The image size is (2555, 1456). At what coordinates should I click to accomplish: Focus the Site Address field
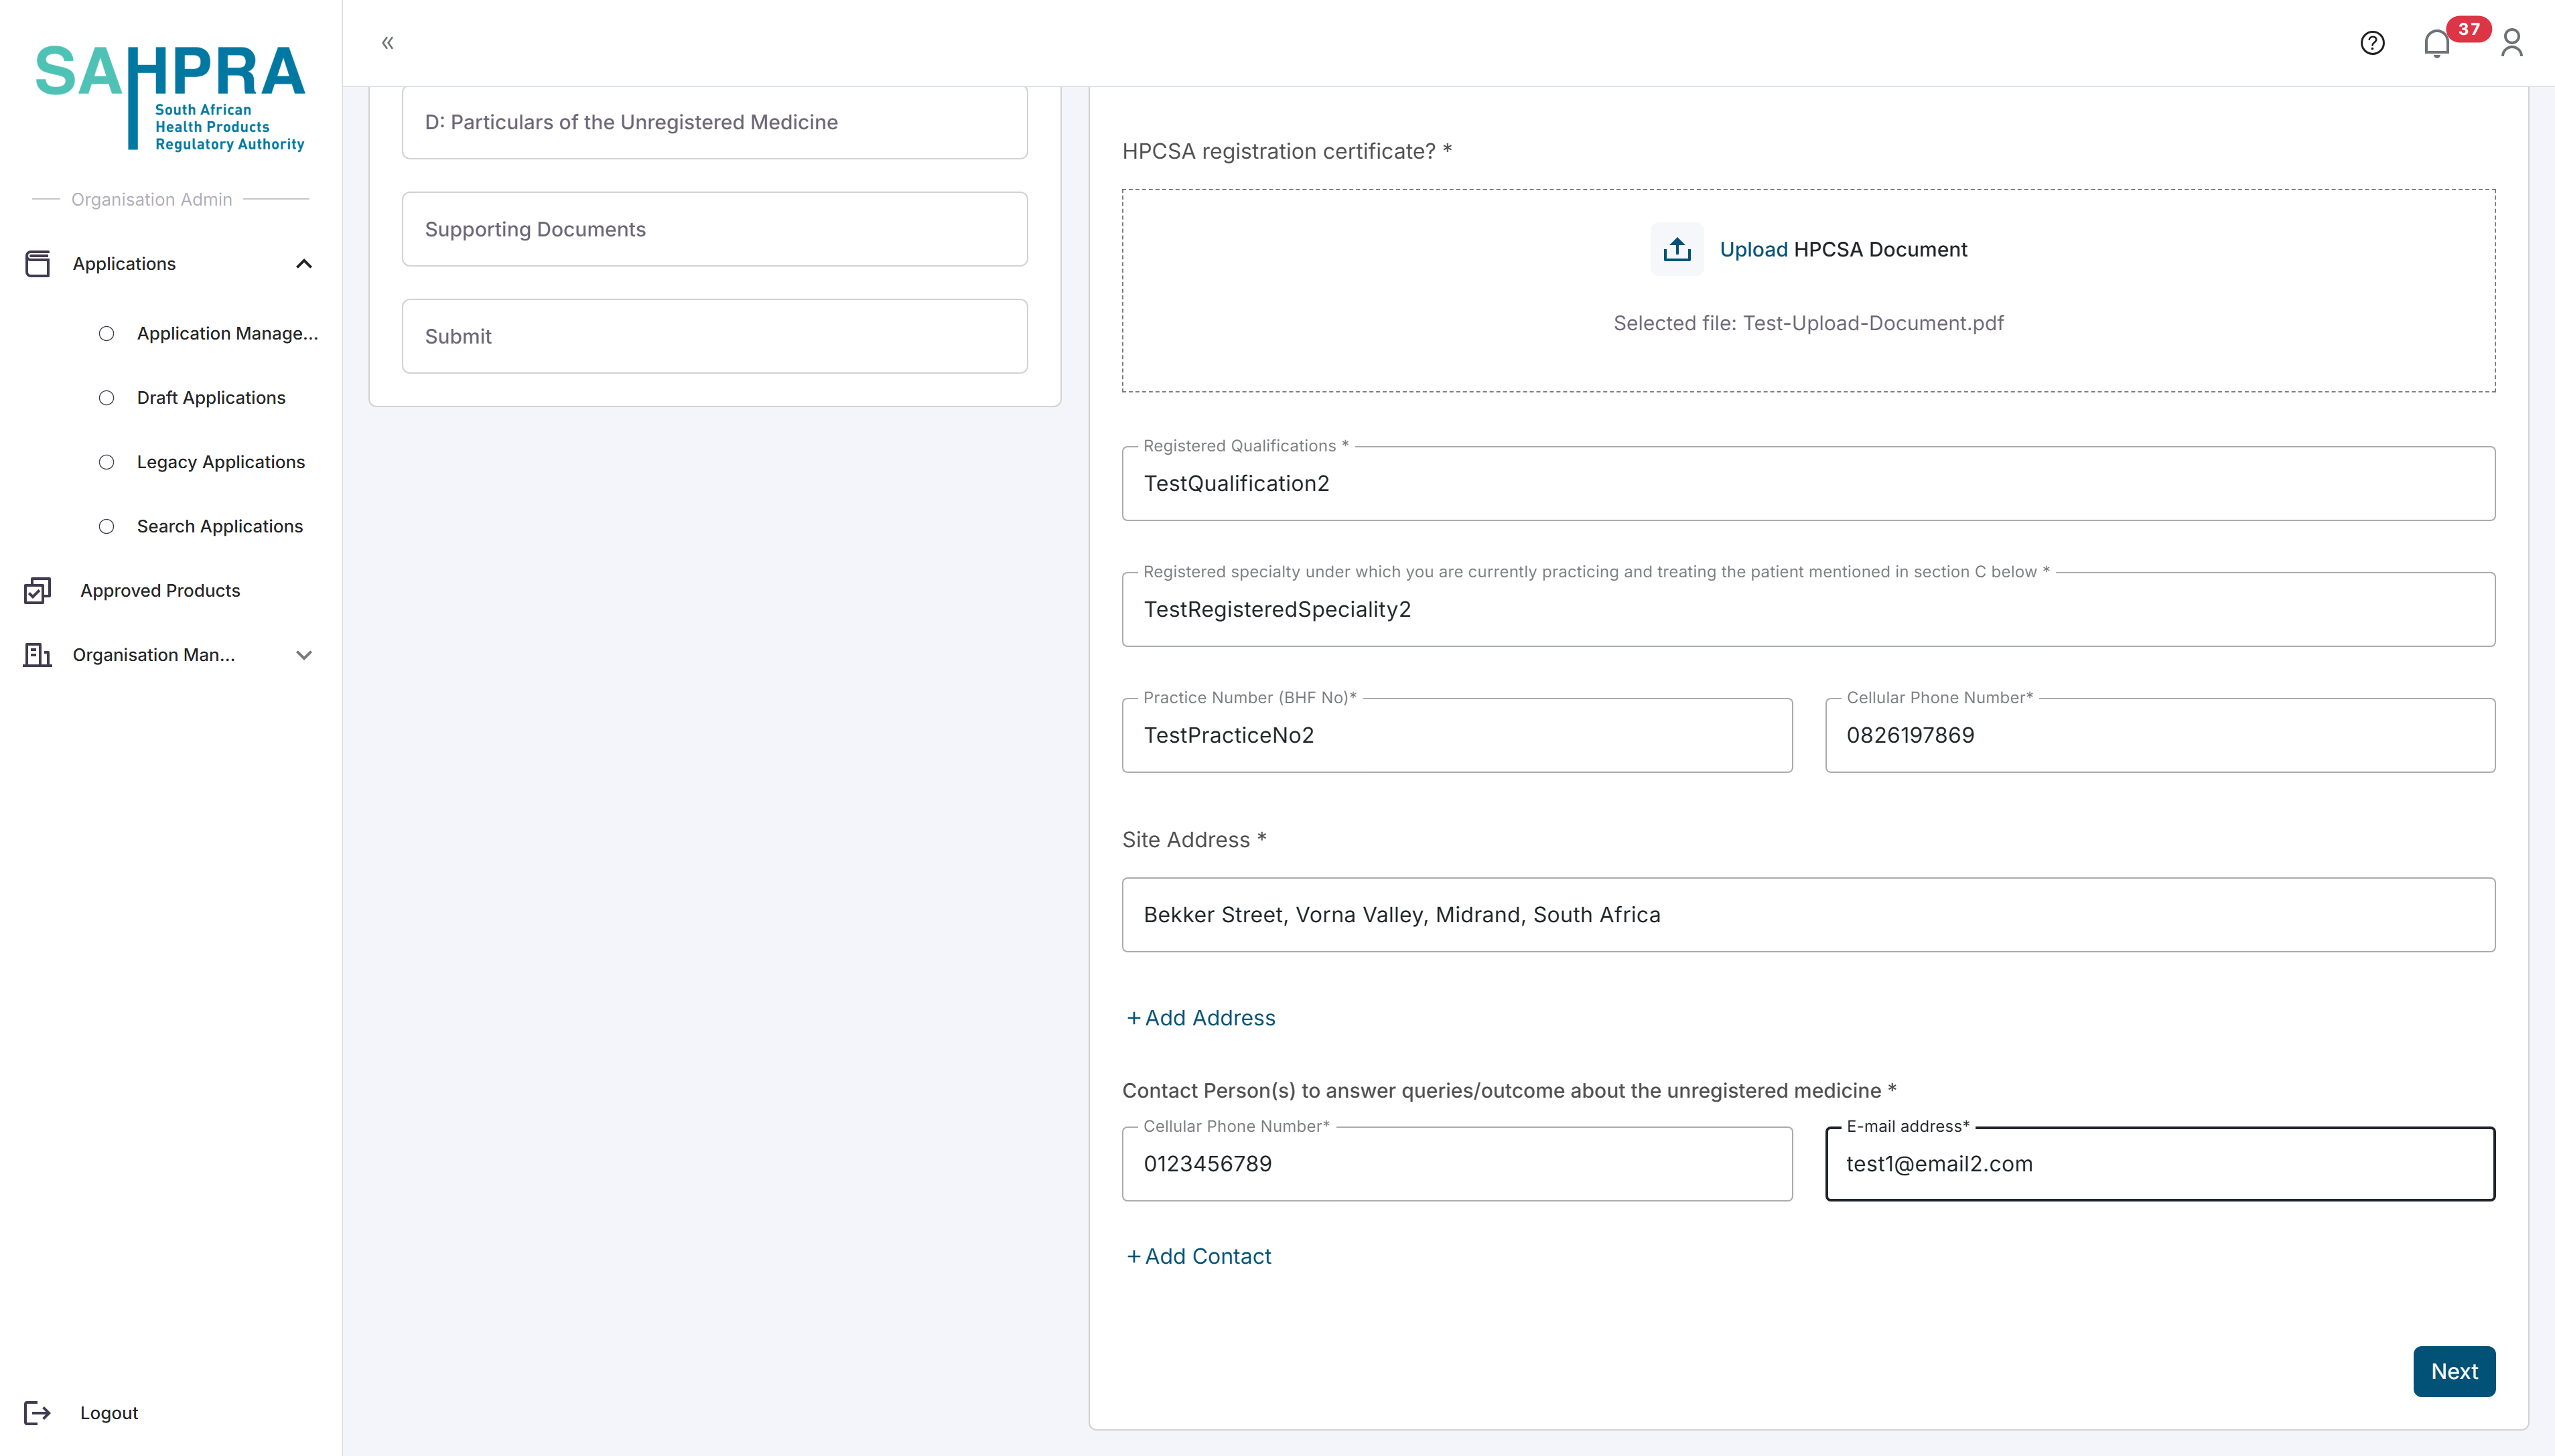click(x=1808, y=915)
